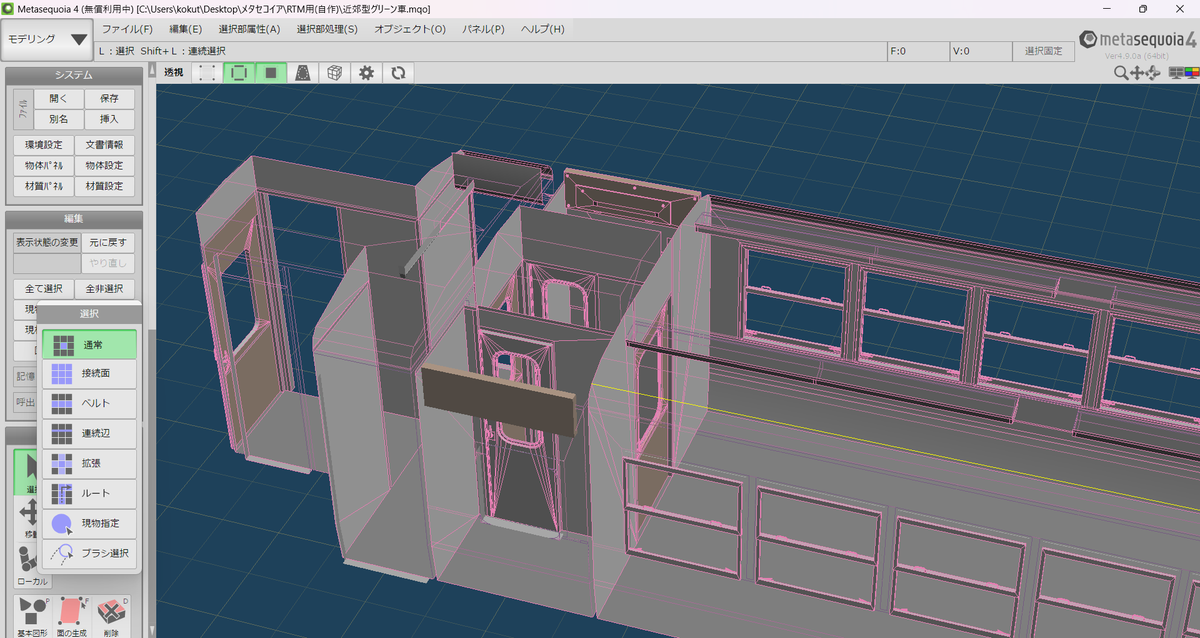Click the V:0 vertex count field

tap(979, 51)
